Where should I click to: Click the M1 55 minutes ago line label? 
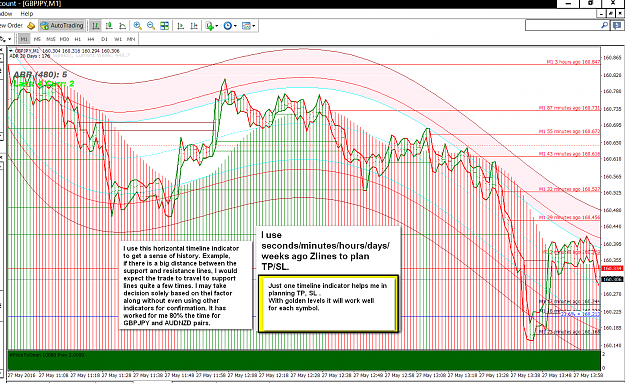pos(569,131)
